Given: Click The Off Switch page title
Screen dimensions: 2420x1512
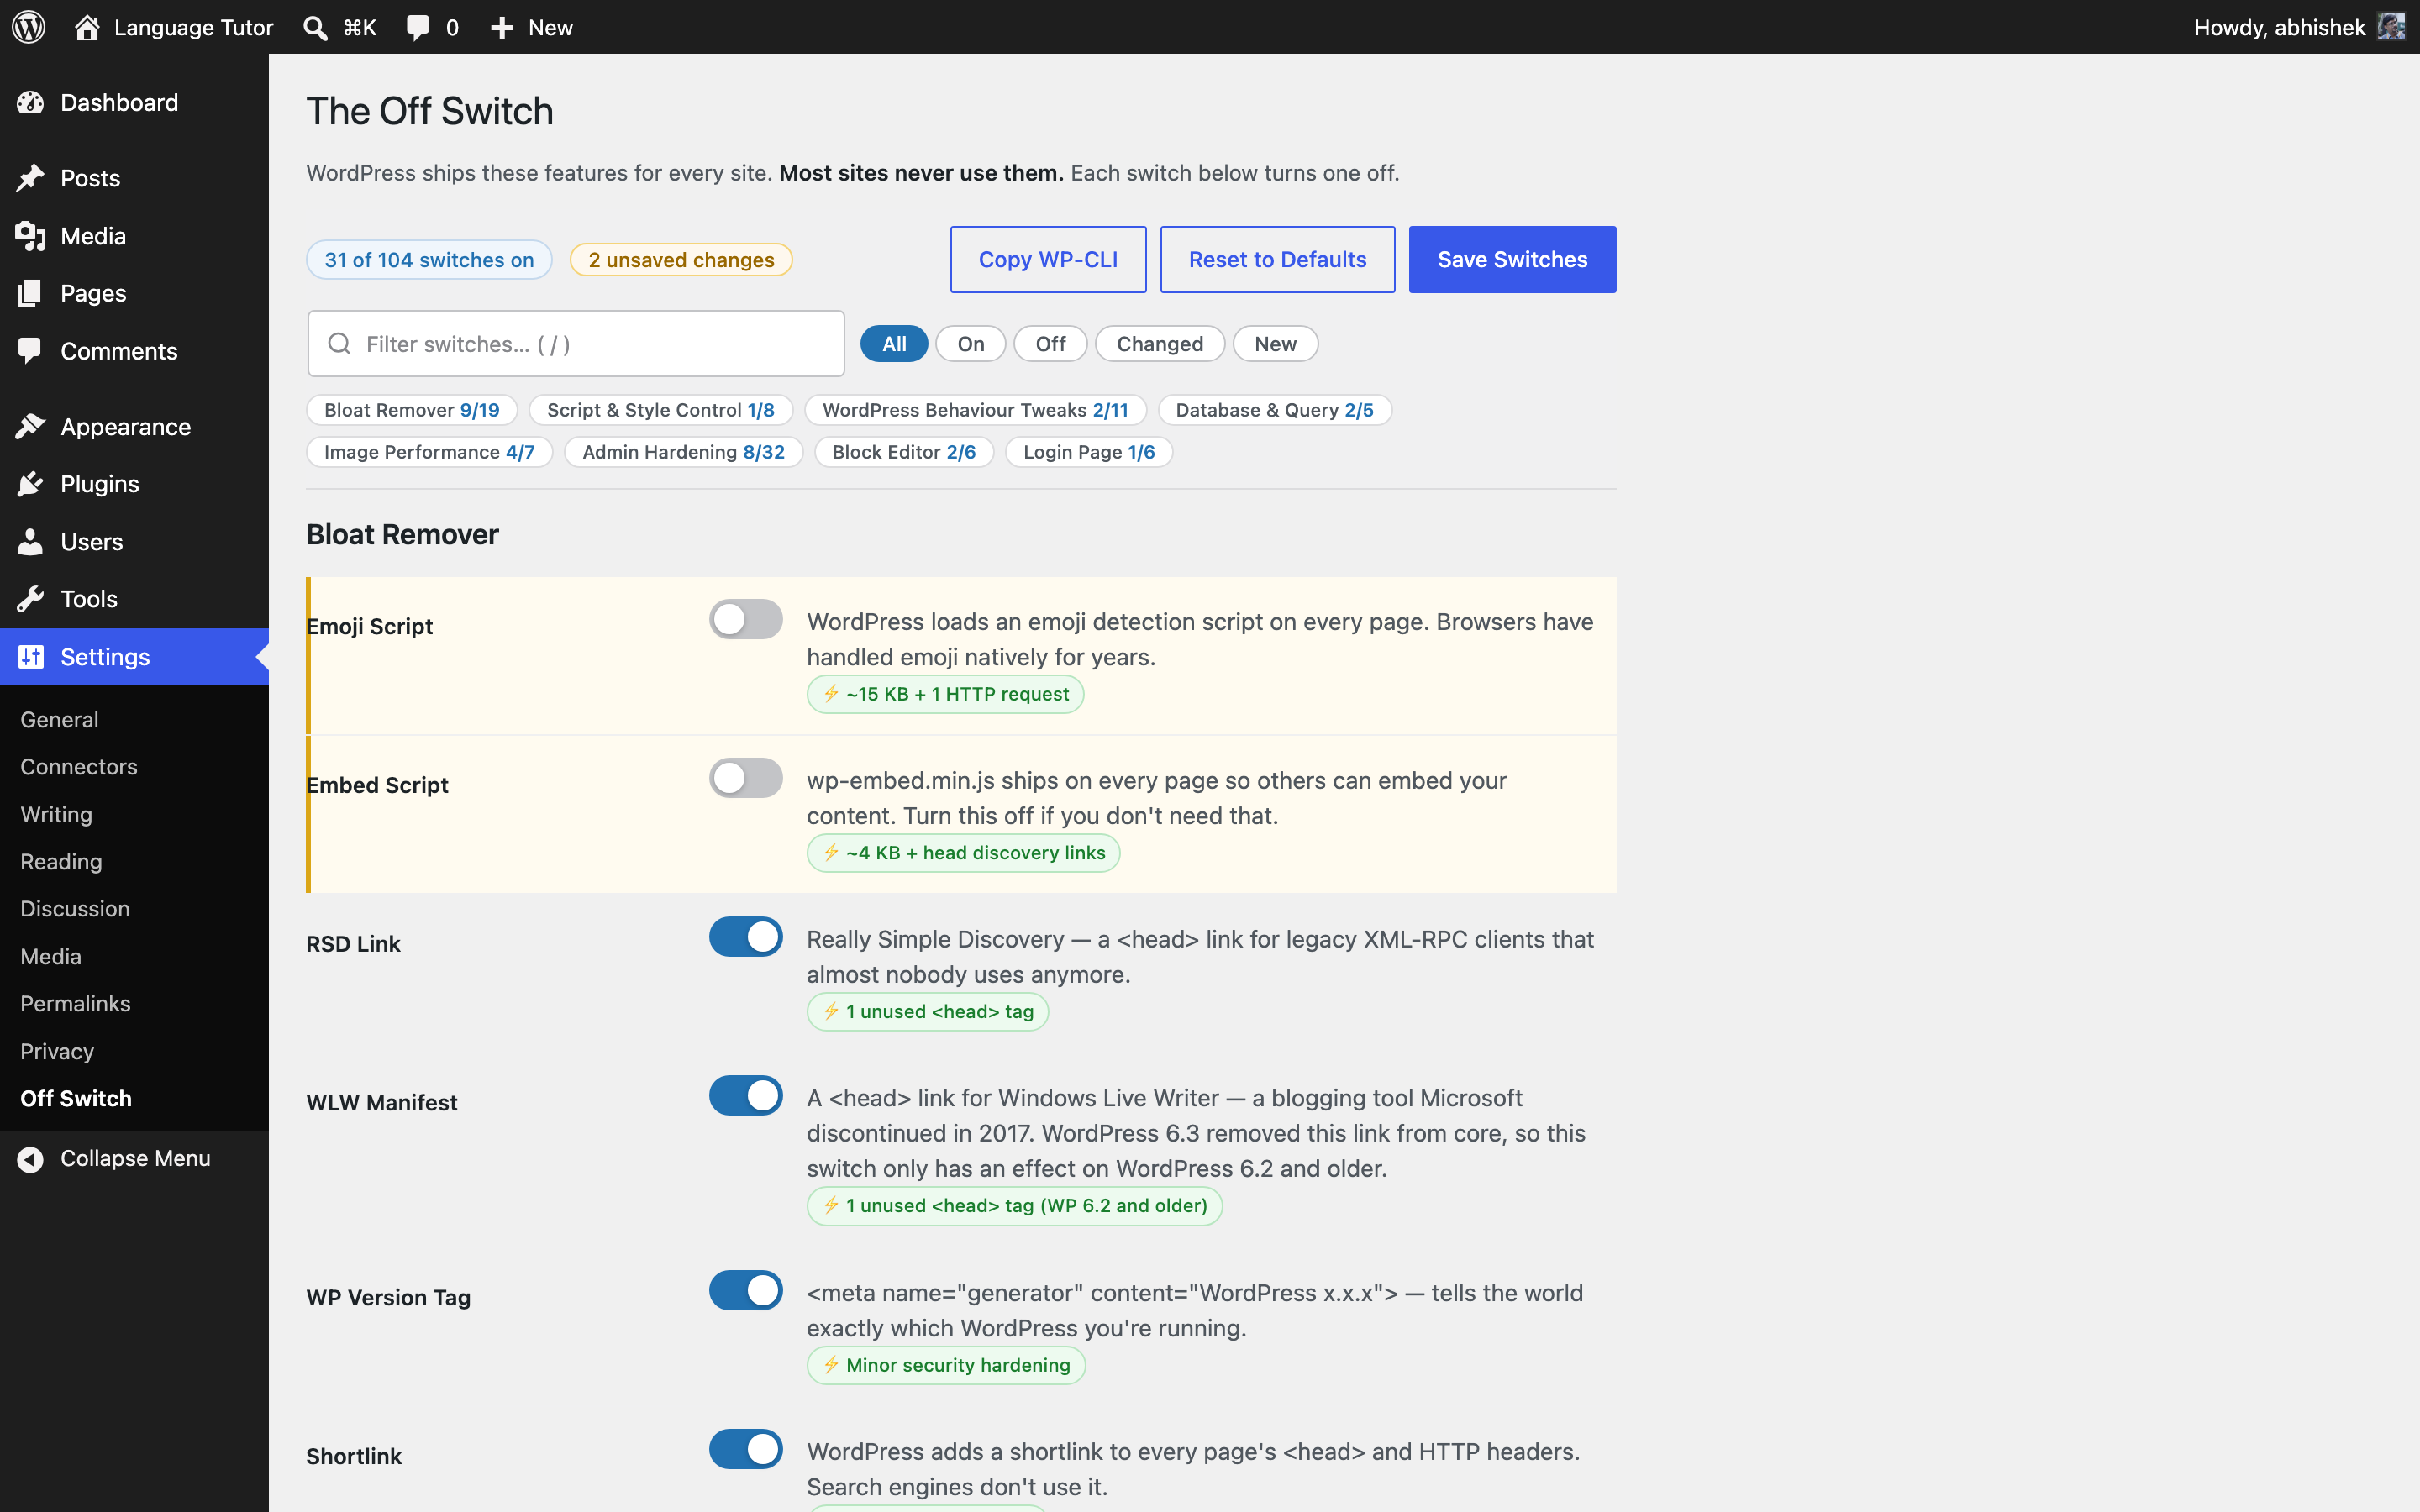Looking at the screenshot, I should 430,111.
